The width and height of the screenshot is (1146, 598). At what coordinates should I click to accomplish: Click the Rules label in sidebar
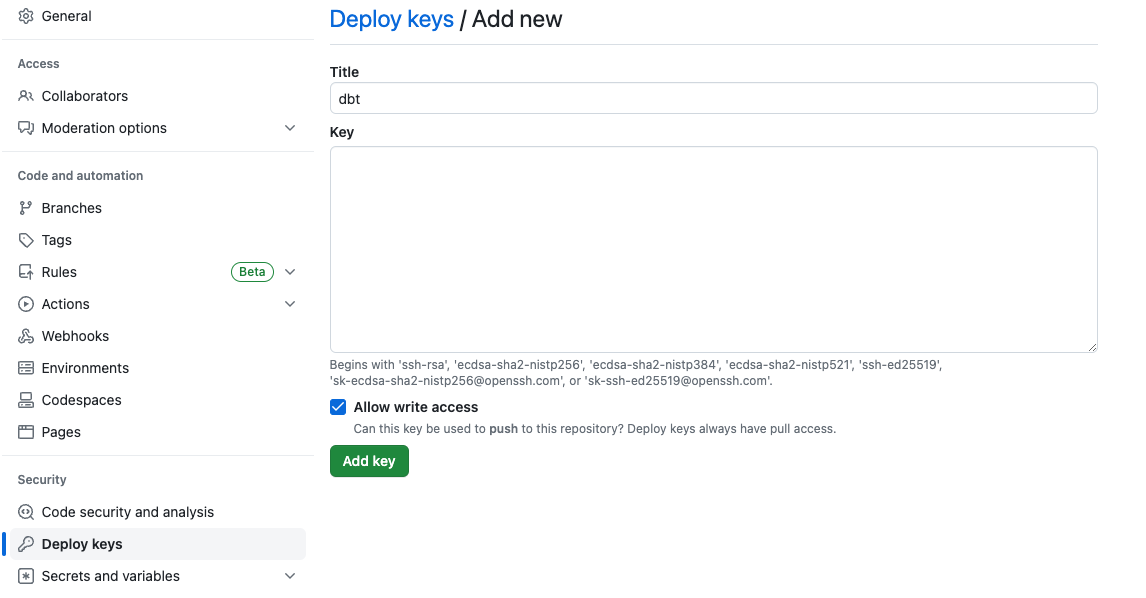59,272
